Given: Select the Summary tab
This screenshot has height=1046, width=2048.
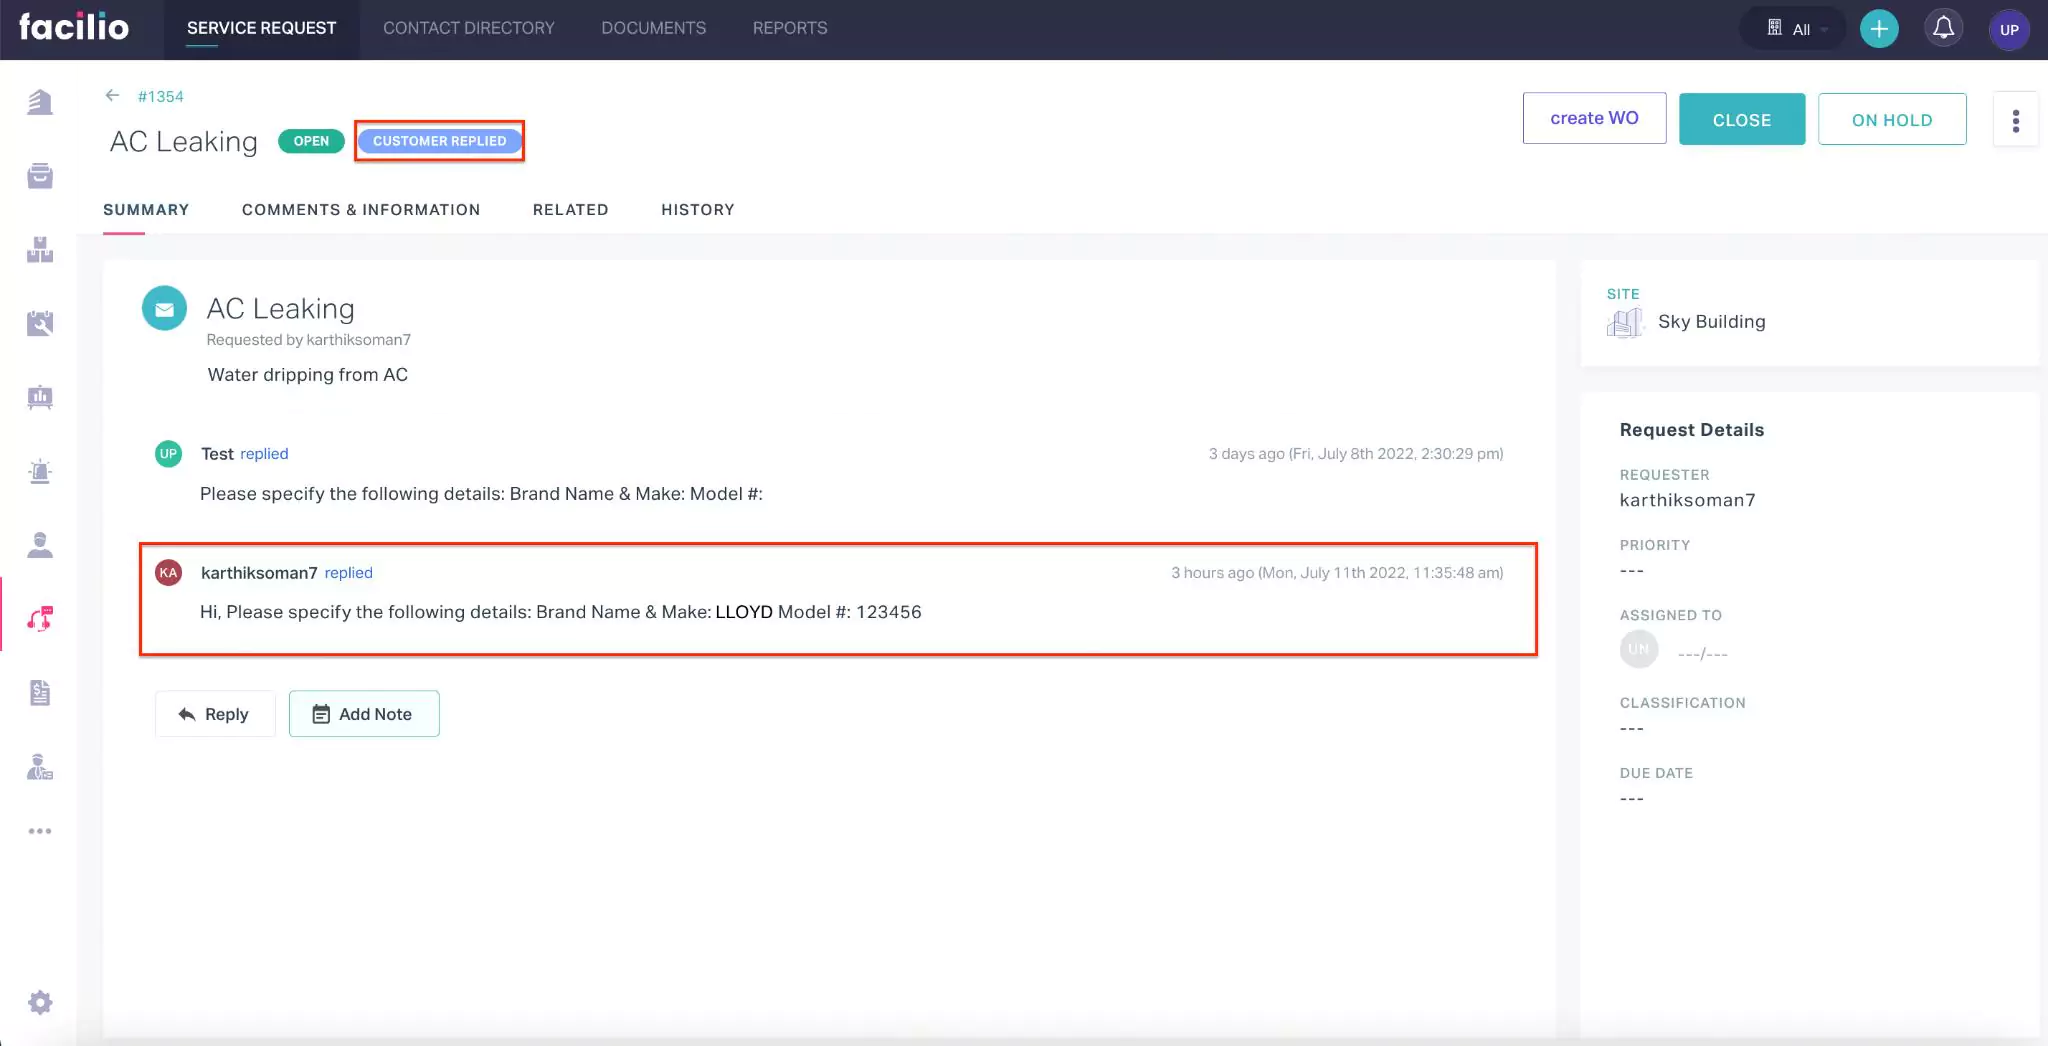Looking at the screenshot, I should pos(146,209).
